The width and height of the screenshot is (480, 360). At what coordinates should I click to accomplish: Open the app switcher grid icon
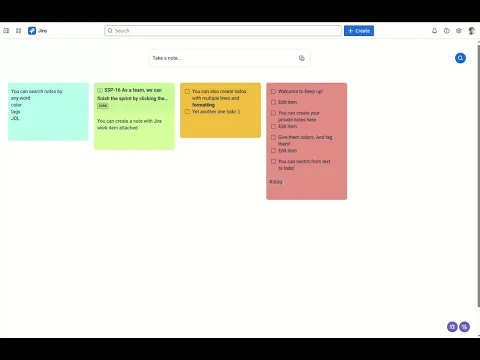18,31
